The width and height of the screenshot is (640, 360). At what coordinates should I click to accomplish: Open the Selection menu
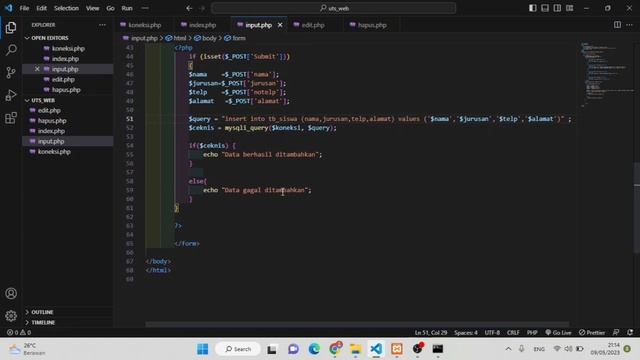point(66,8)
